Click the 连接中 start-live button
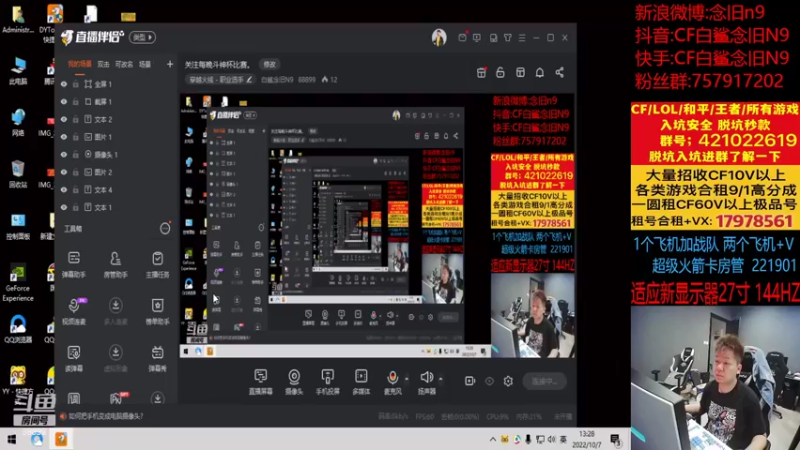The height and width of the screenshot is (450, 800). click(x=544, y=381)
